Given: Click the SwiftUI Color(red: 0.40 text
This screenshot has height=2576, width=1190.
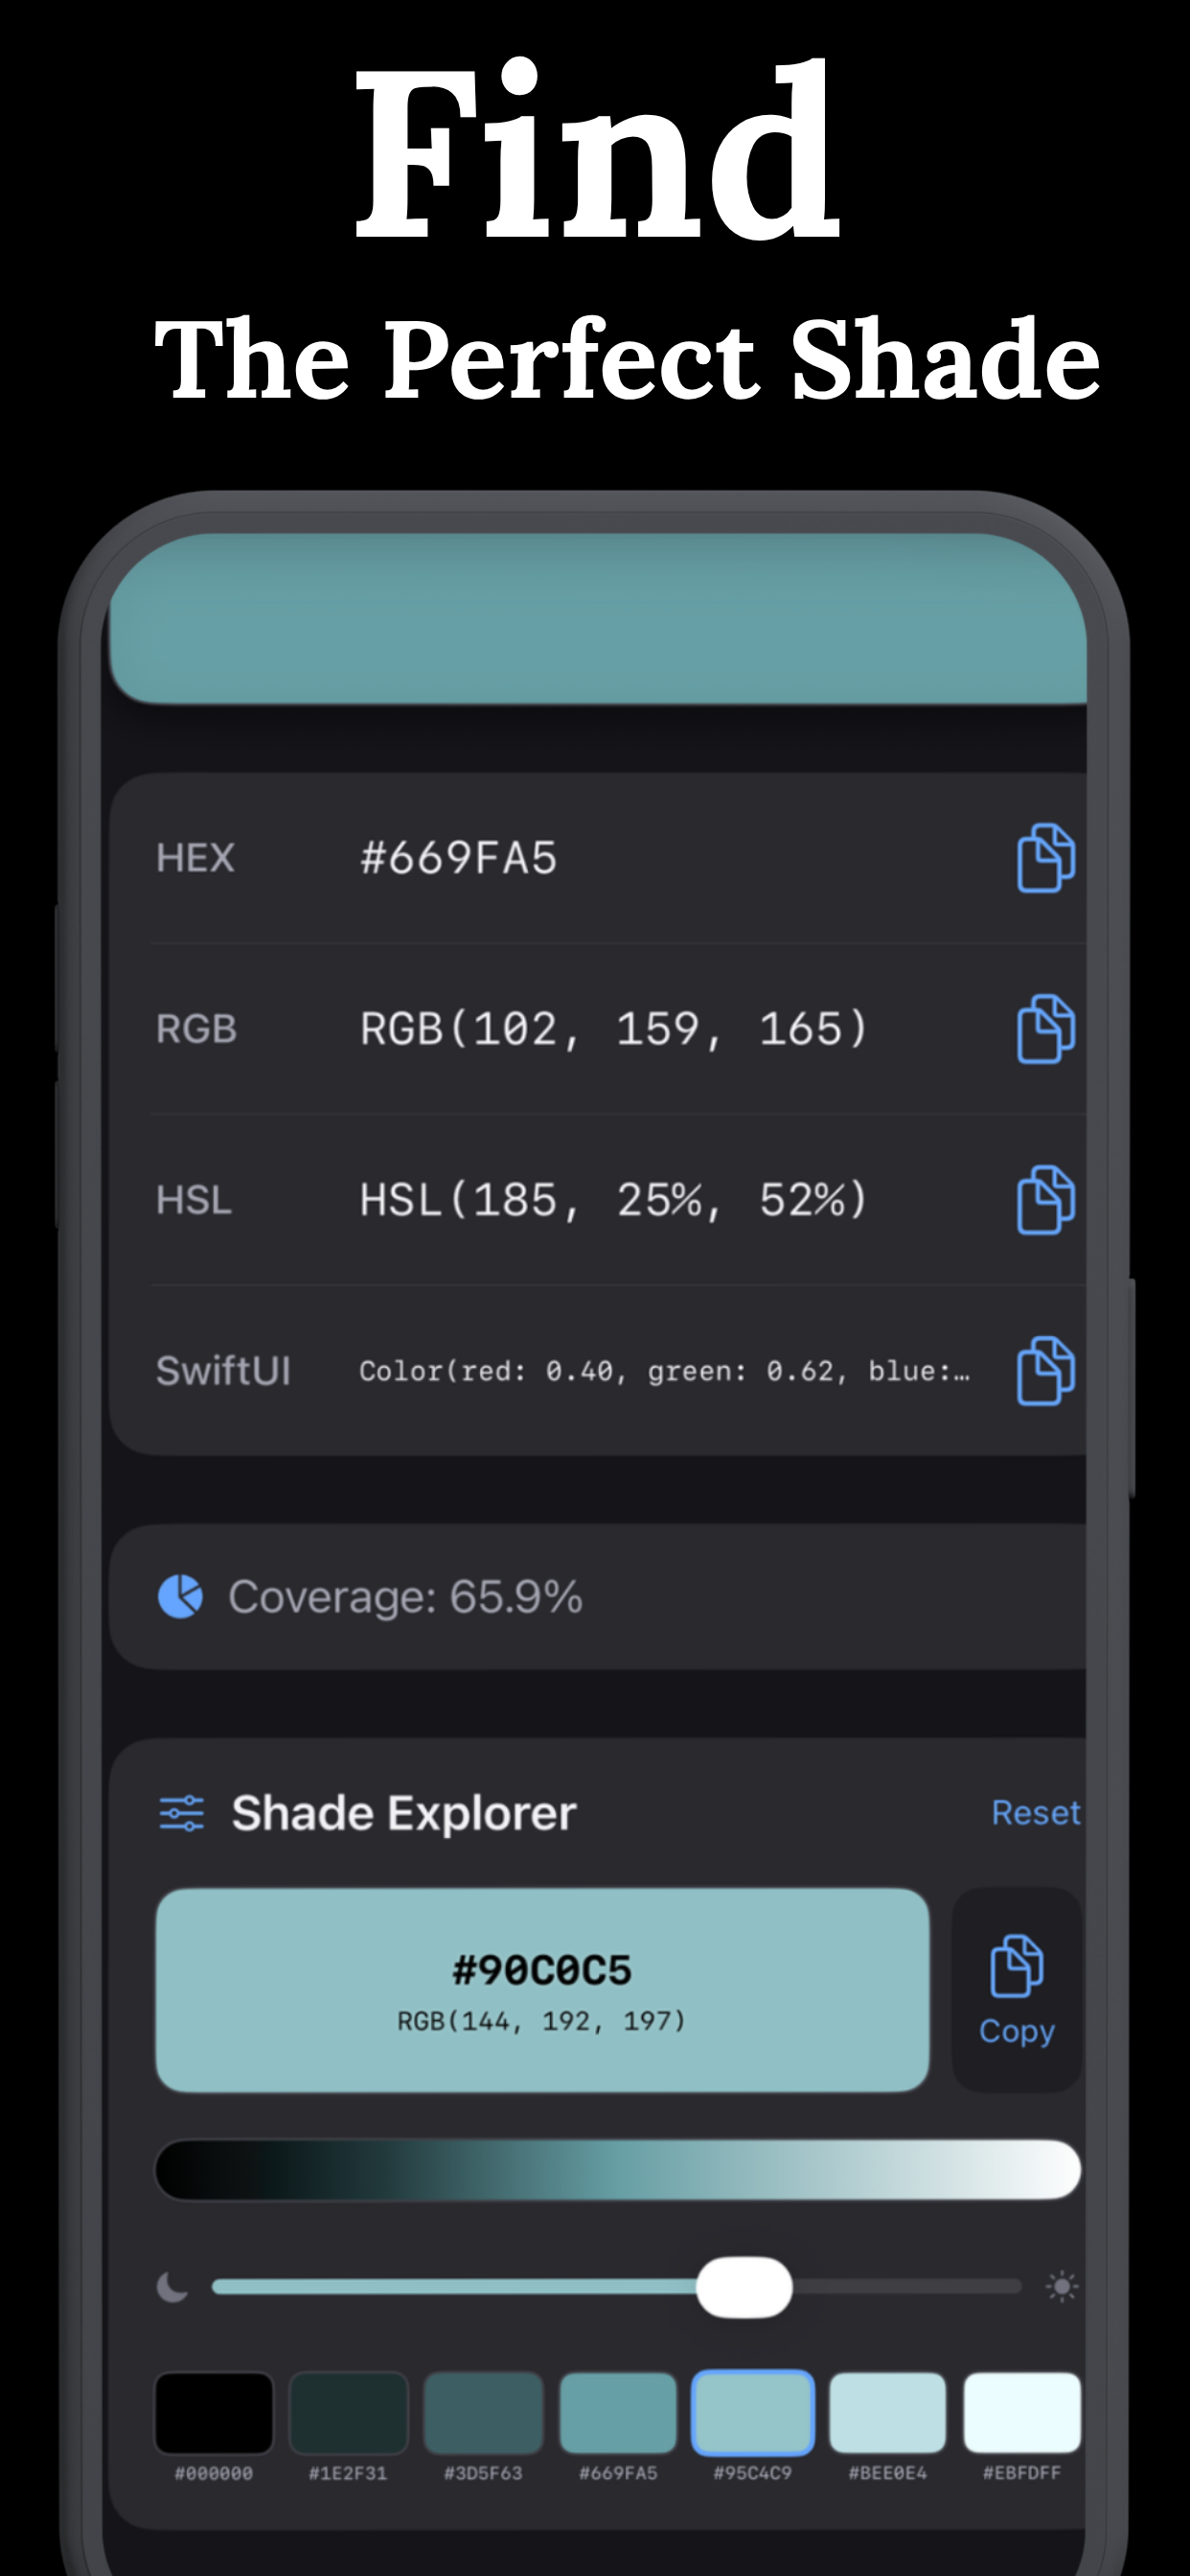Looking at the screenshot, I should 664,1371.
